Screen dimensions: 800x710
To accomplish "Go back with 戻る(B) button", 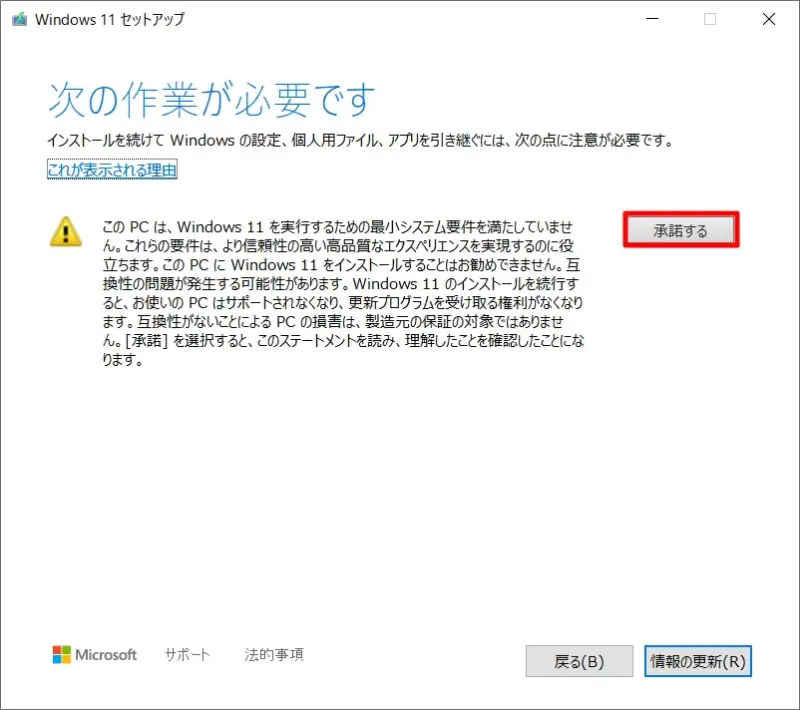I will pyautogui.click(x=579, y=661).
